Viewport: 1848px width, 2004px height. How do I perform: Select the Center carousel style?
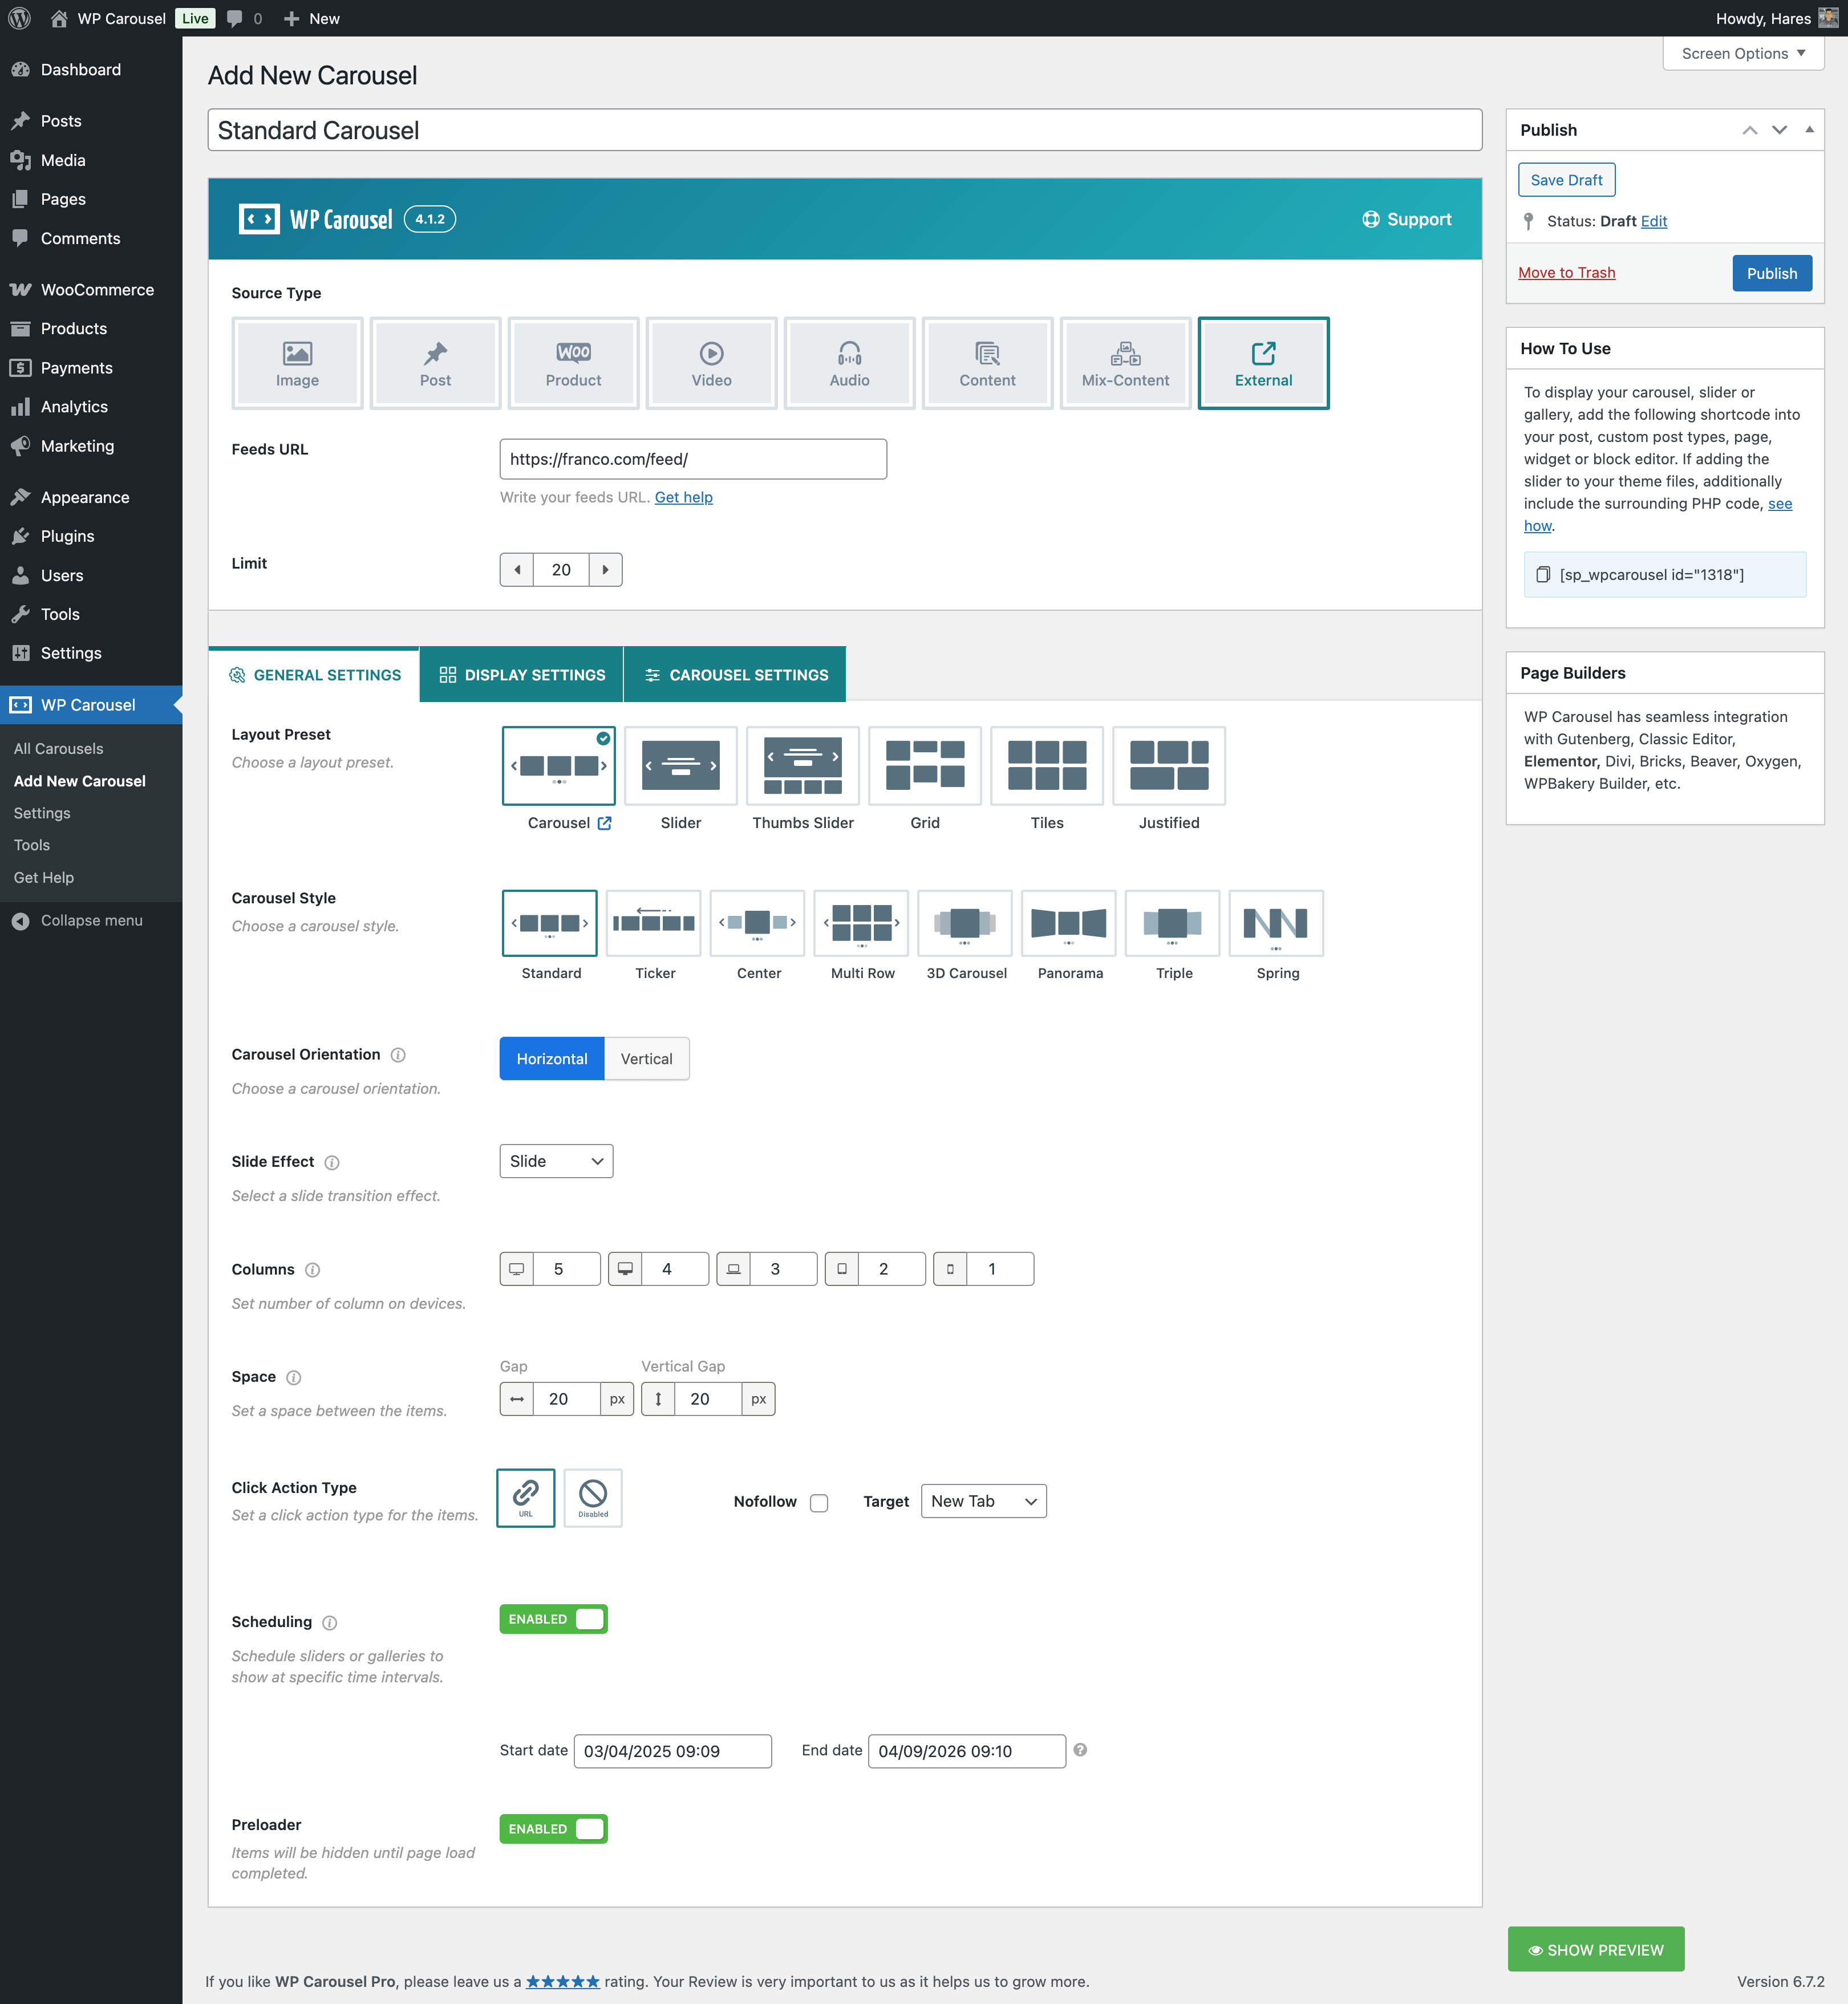tap(758, 923)
